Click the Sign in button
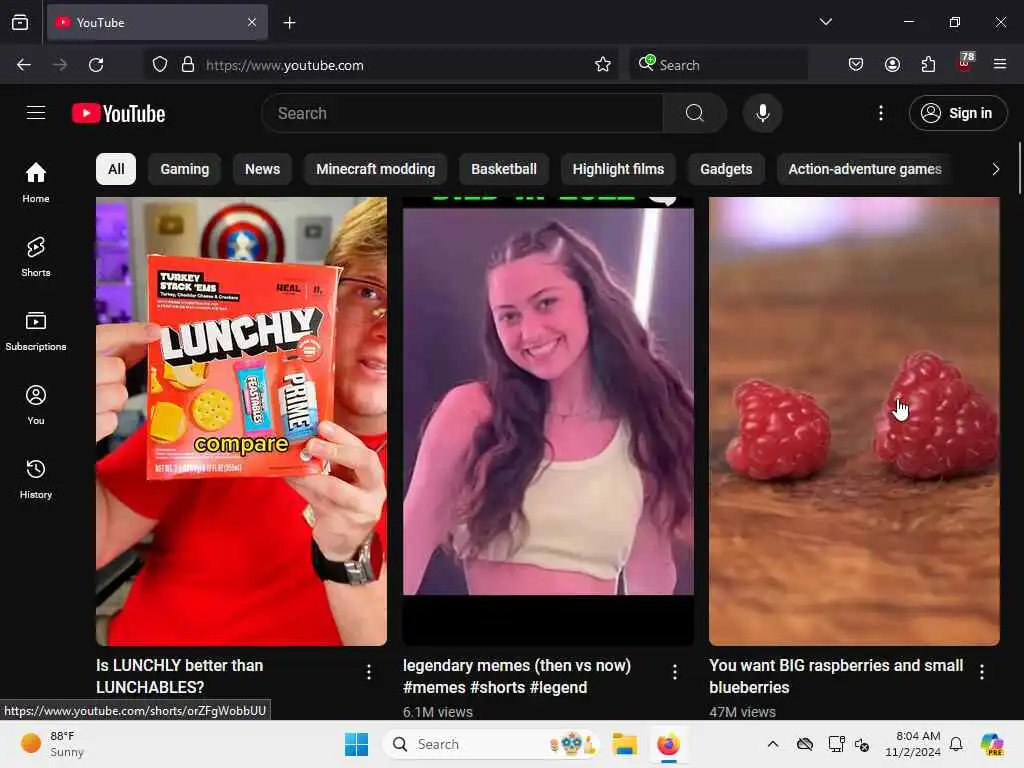 (x=958, y=113)
